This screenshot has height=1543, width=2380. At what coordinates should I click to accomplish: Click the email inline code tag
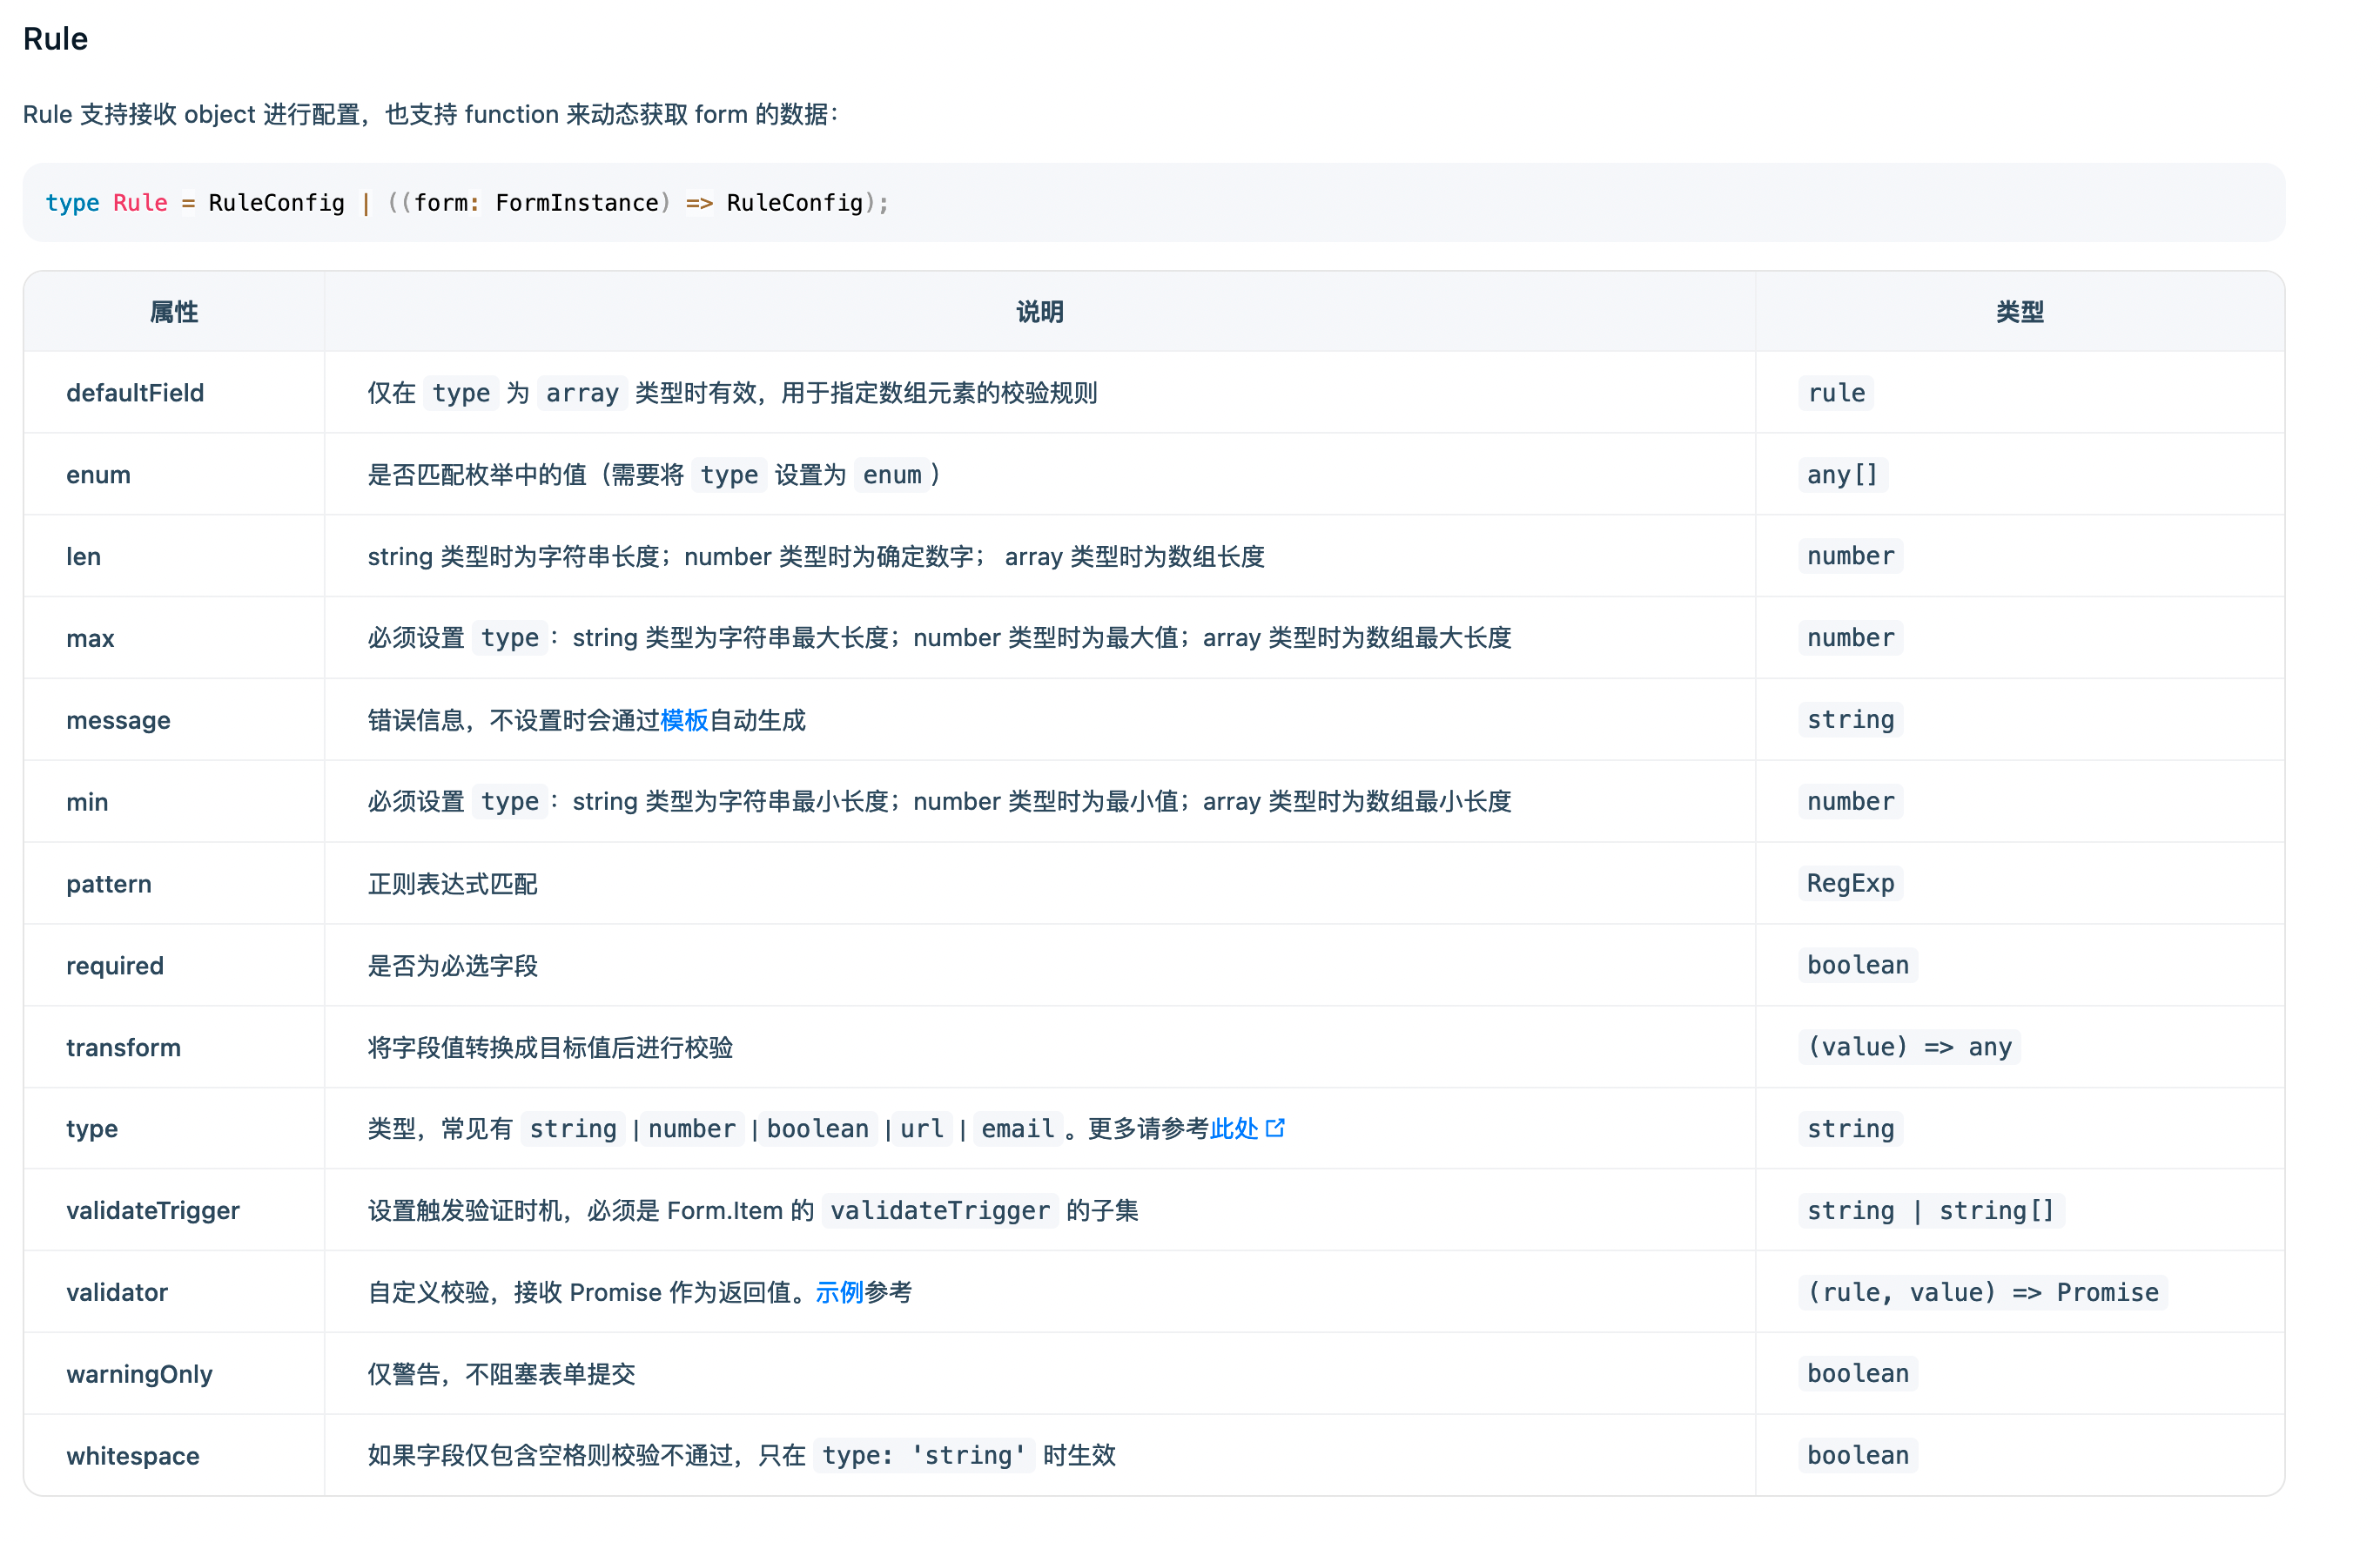click(x=1017, y=1129)
